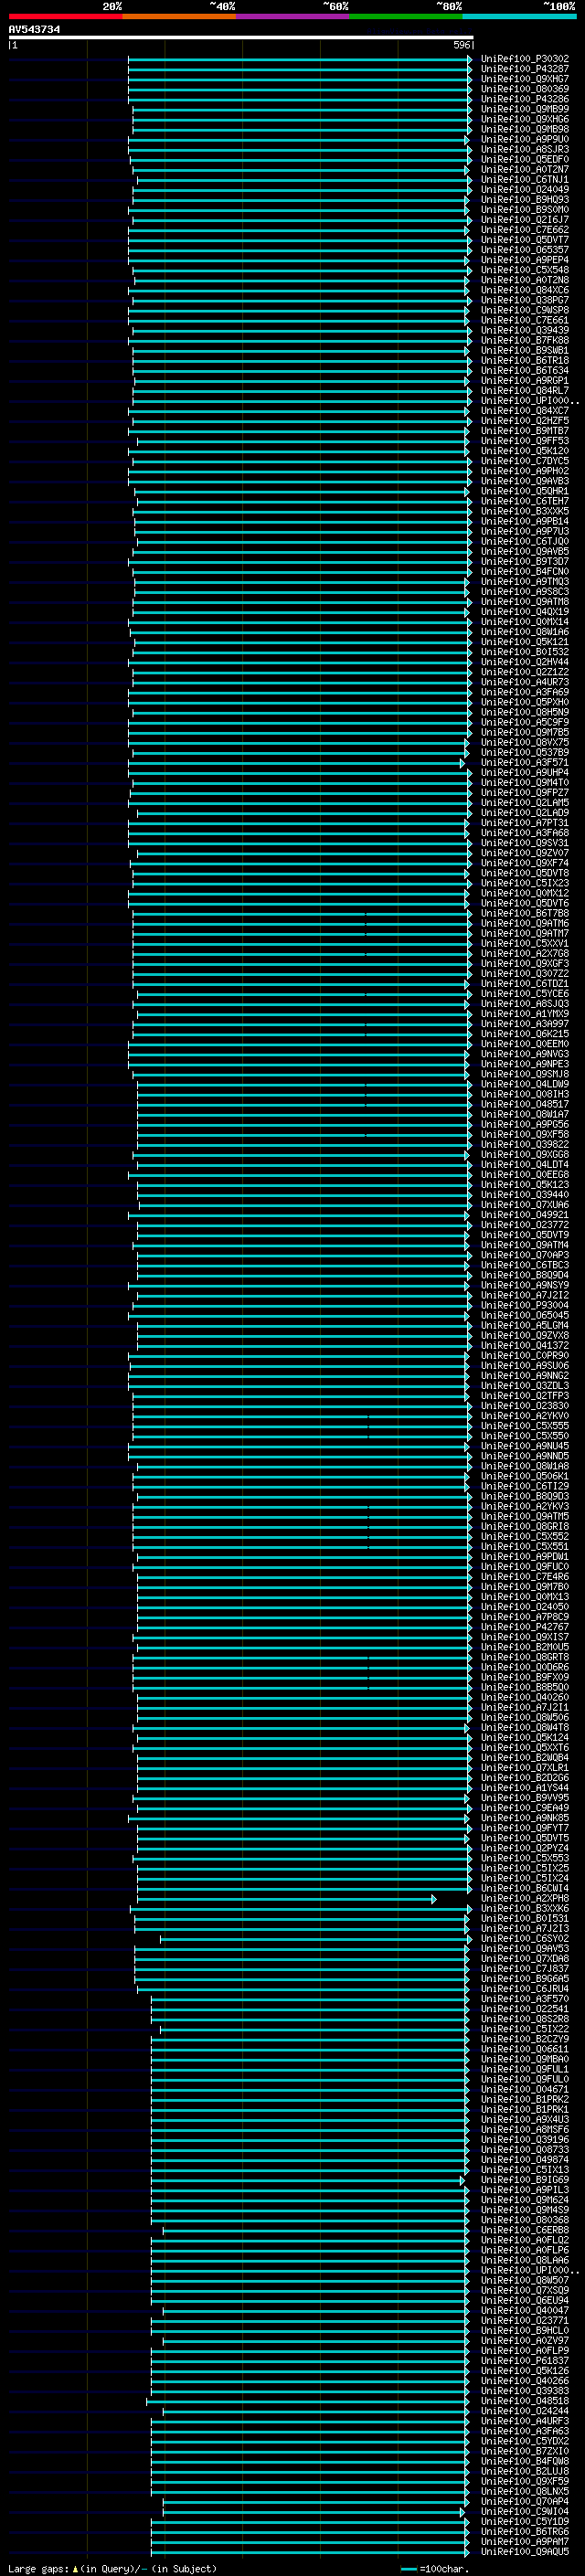Screen dimensions: 585x2576
Task: Select label UniRef100_Q84XC7
Action: click(x=525, y=411)
